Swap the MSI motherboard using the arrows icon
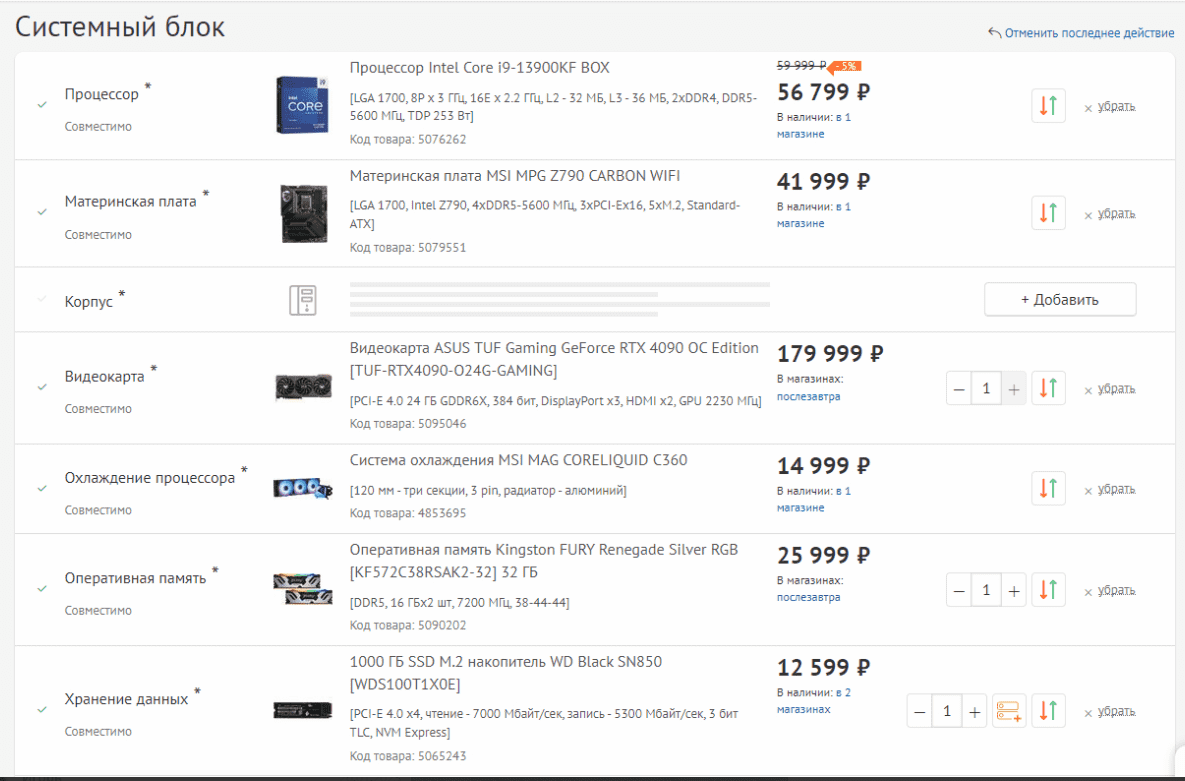The image size is (1185, 781). click(x=1048, y=213)
